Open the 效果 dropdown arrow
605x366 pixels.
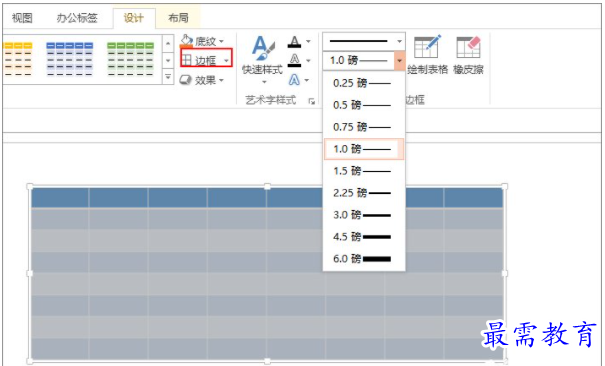(221, 80)
